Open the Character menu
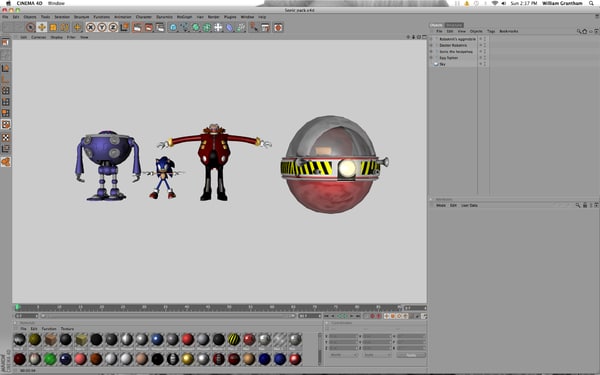The width and height of the screenshot is (600, 375). click(143, 17)
